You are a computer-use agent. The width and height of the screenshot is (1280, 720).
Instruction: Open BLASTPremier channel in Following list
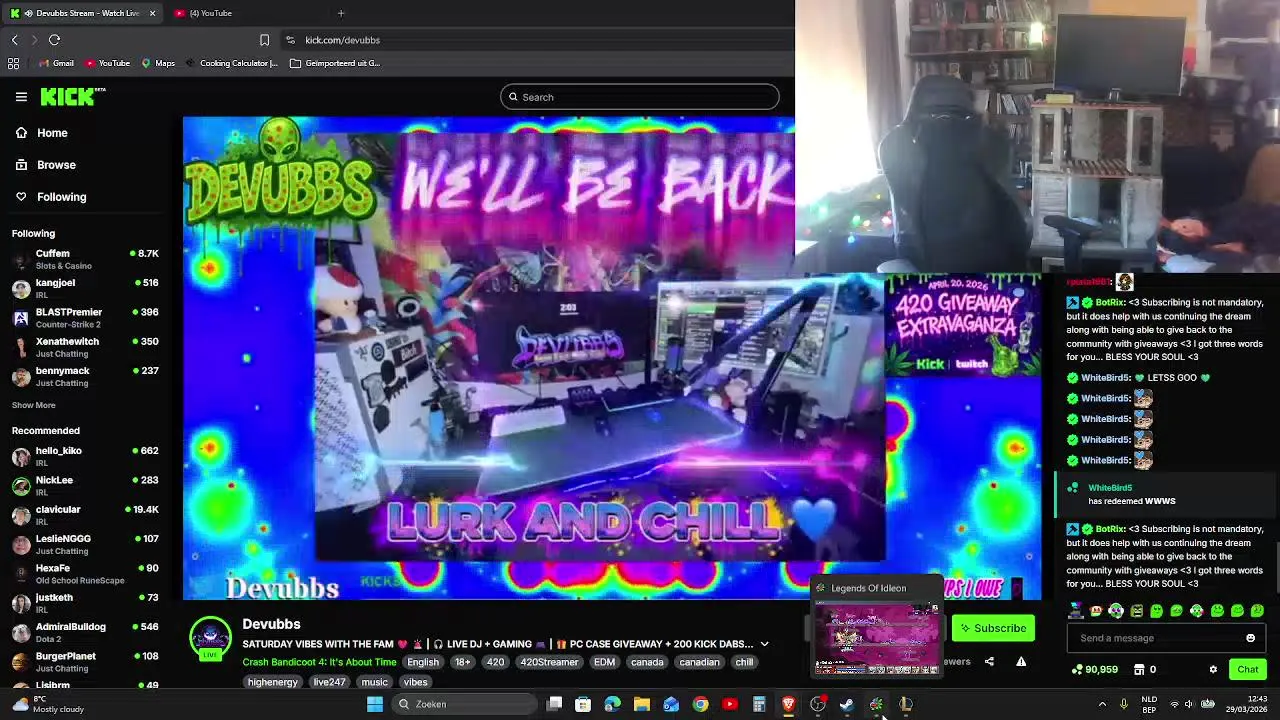tap(86, 317)
